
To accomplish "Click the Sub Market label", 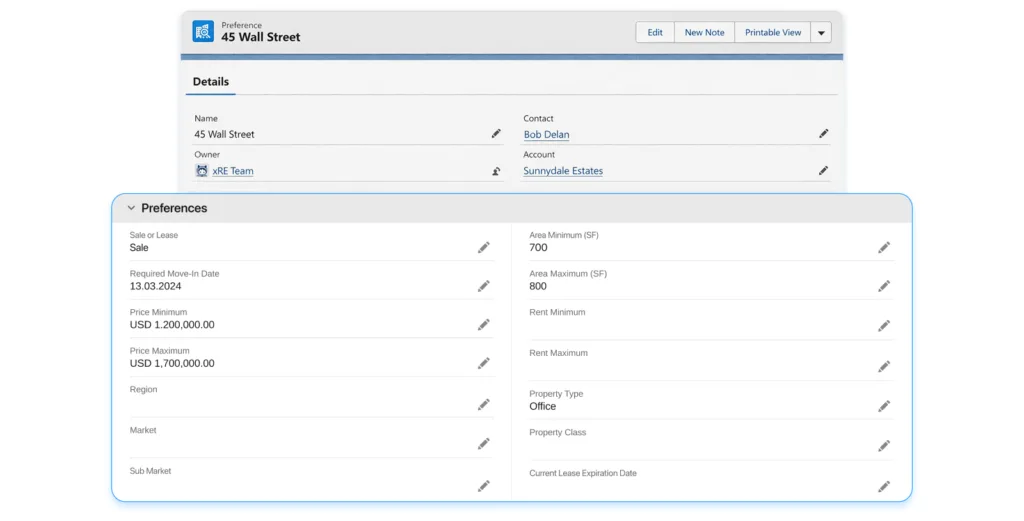I will (150, 471).
